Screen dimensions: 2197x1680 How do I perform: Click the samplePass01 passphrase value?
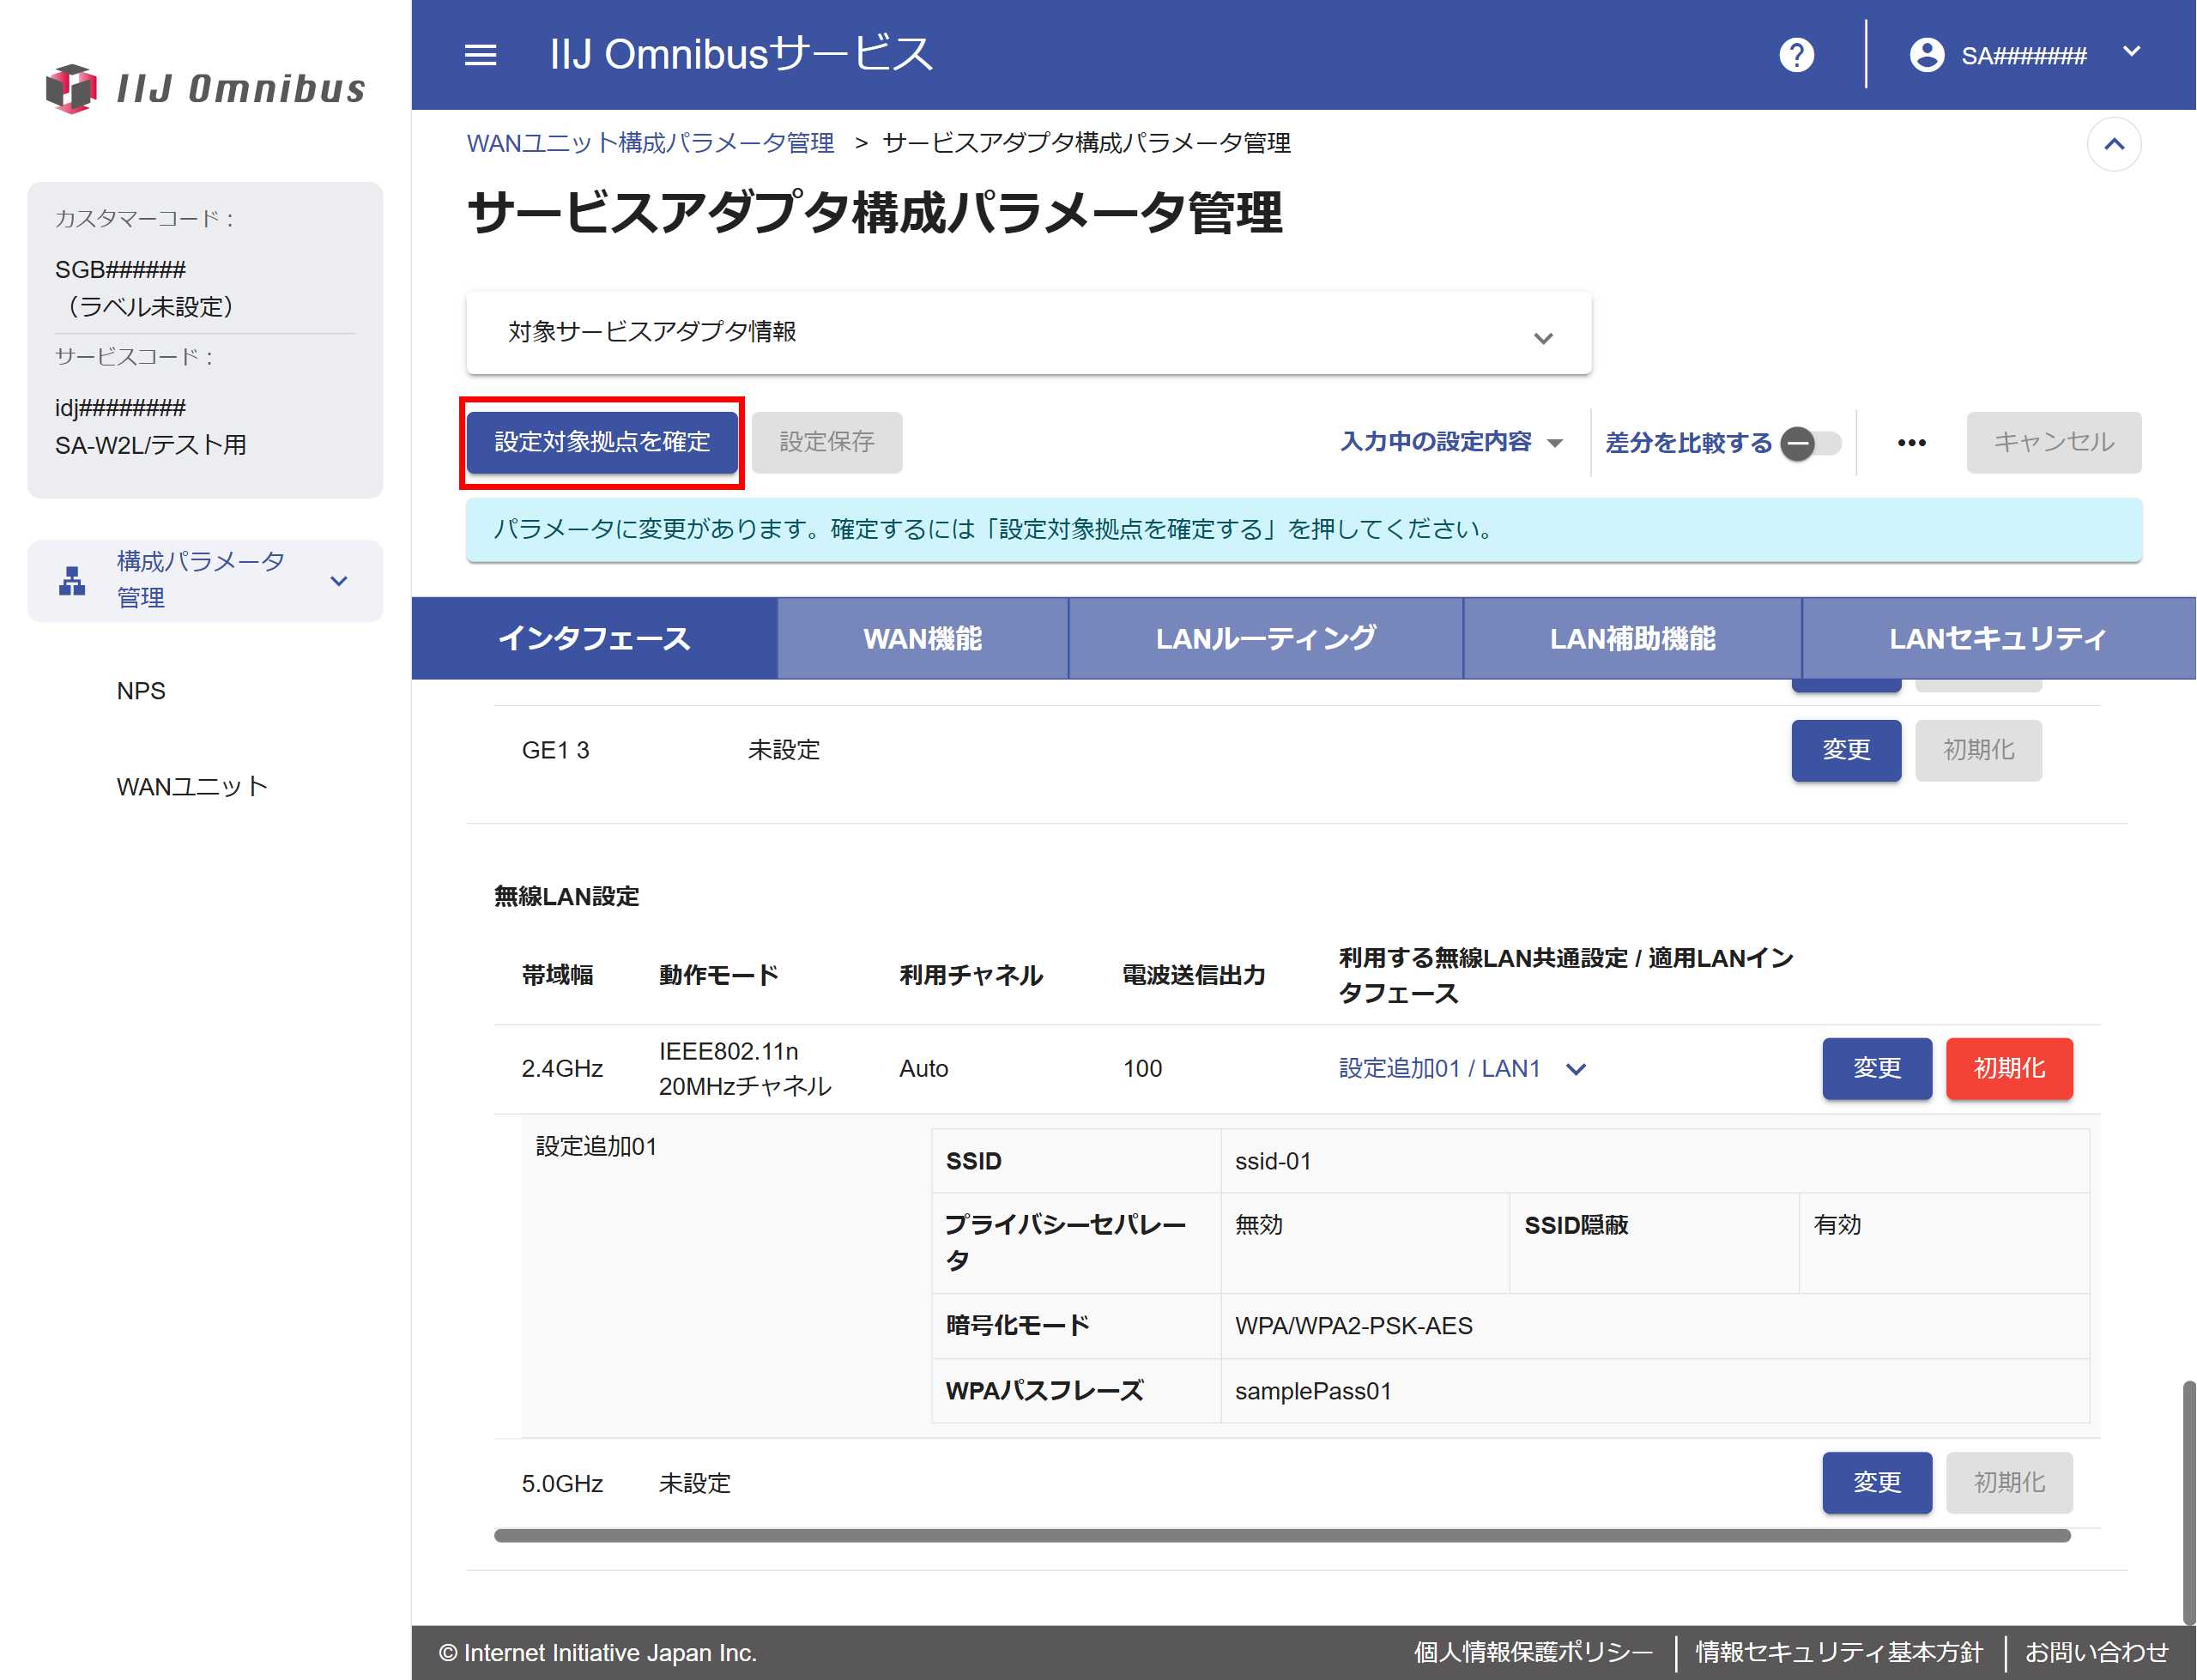click(1313, 1391)
